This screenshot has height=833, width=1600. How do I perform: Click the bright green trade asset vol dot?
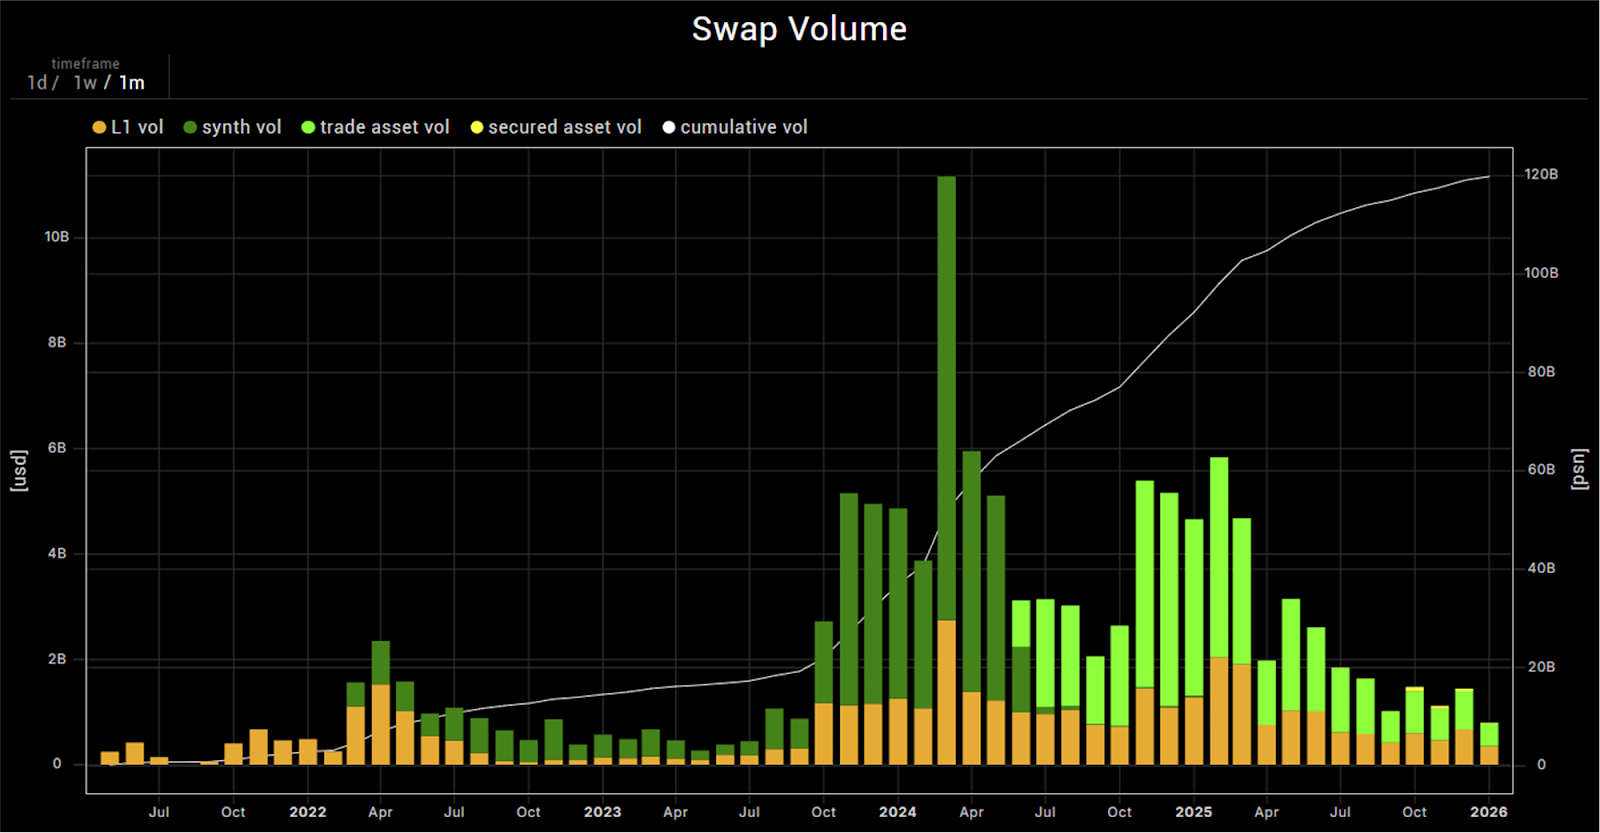(308, 127)
